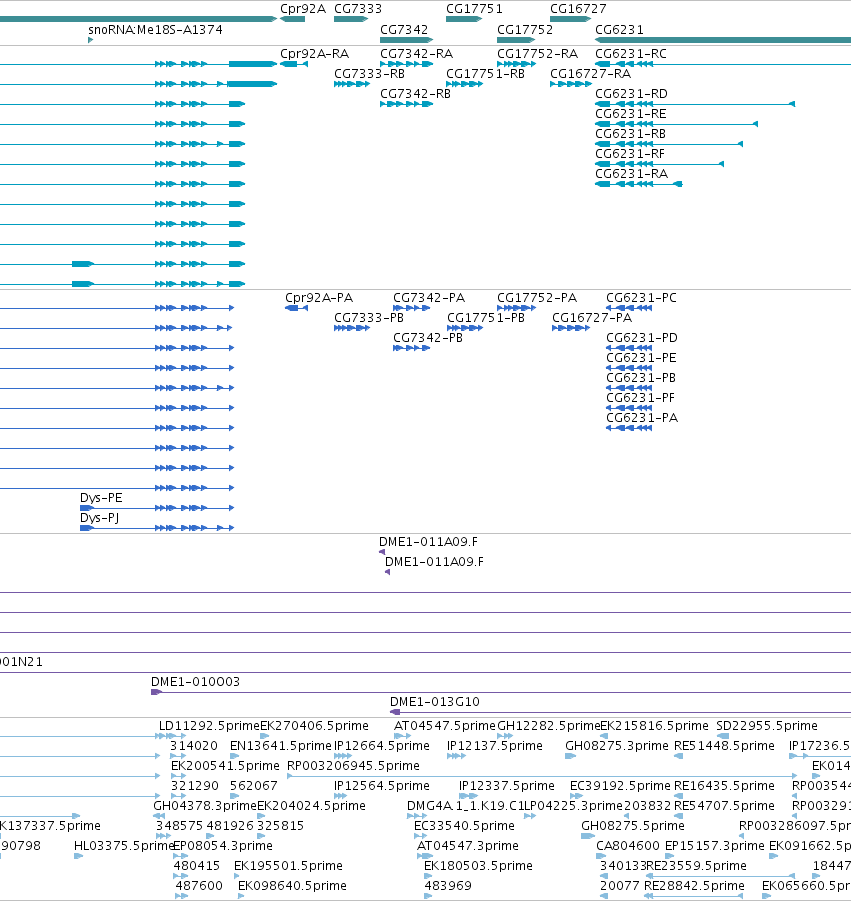Click the CG6231-RC transcript label
Screen dimensions: 851x901
tap(630, 54)
